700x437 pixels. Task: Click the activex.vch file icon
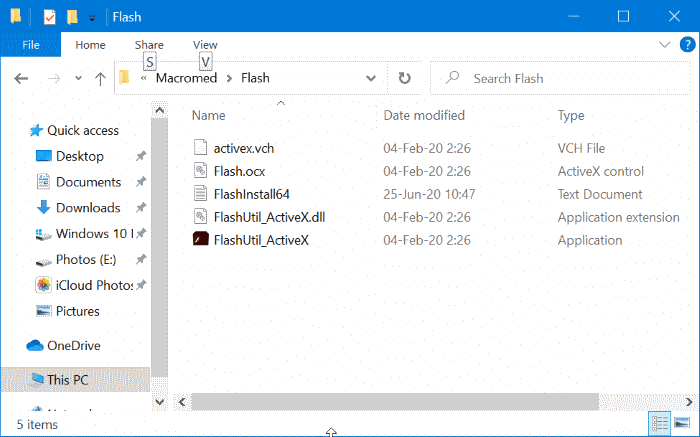(200, 147)
